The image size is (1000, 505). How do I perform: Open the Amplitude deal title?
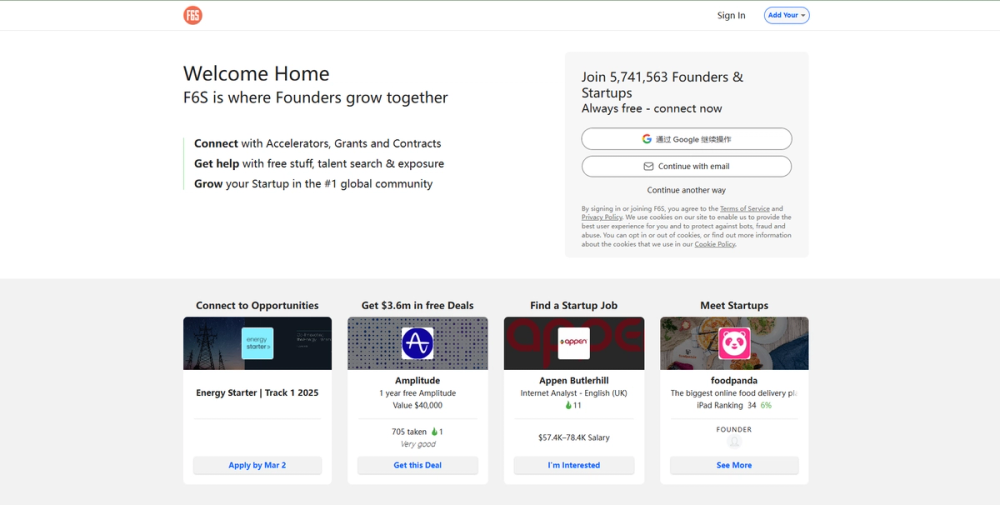pos(417,381)
